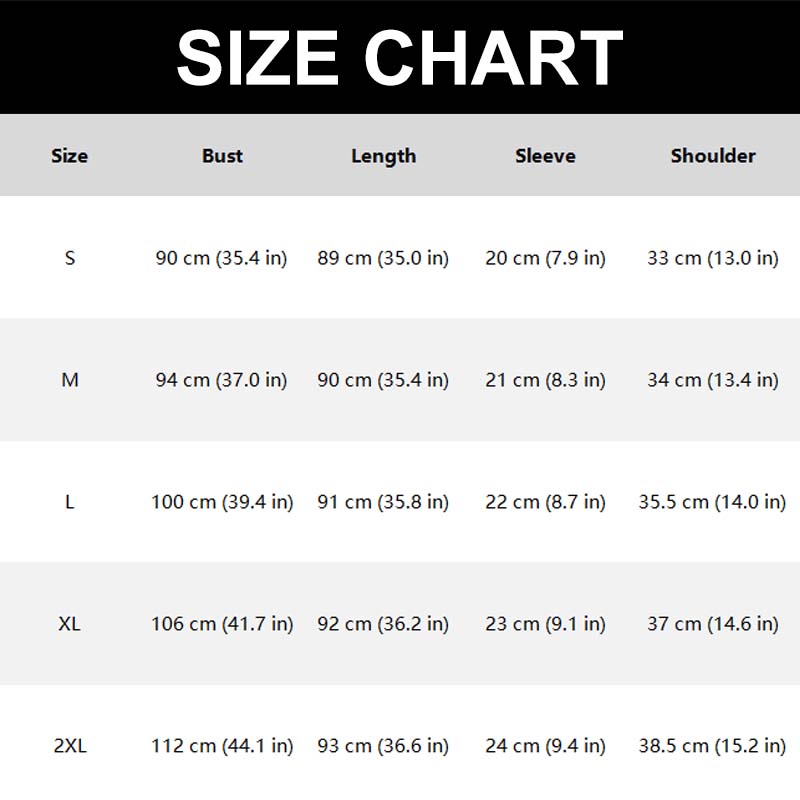This screenshot has width=800, height=800.
Task: Click the Shoulder column header
Action: tap(713, 156)
